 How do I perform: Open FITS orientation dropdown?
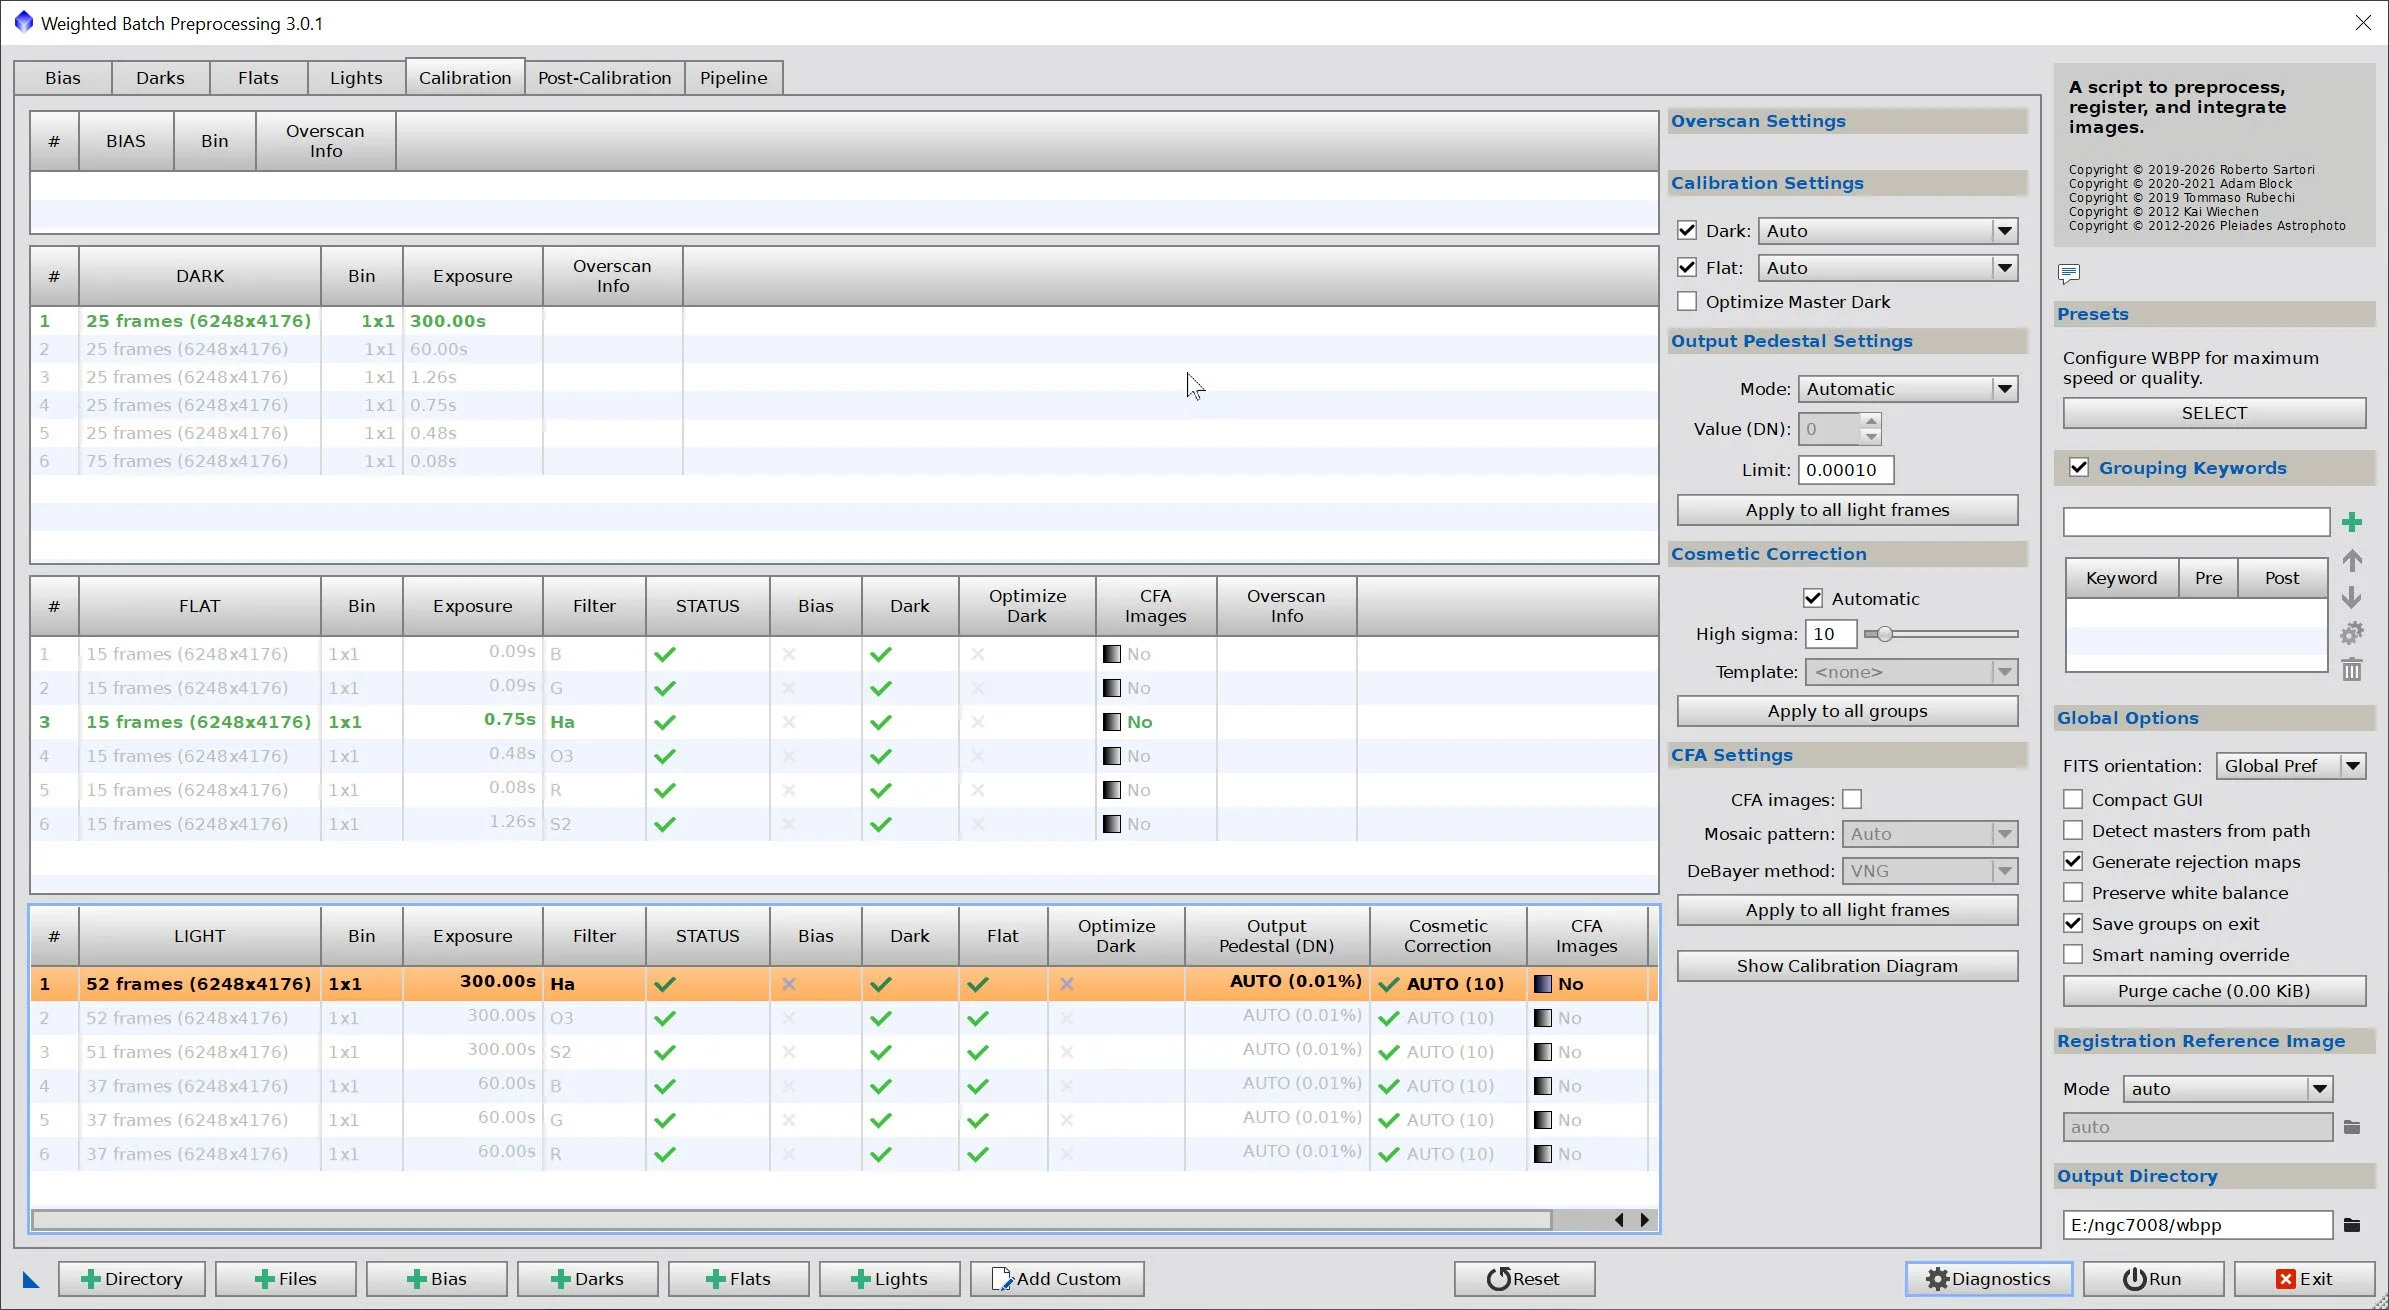click(x=2291, y=766)
